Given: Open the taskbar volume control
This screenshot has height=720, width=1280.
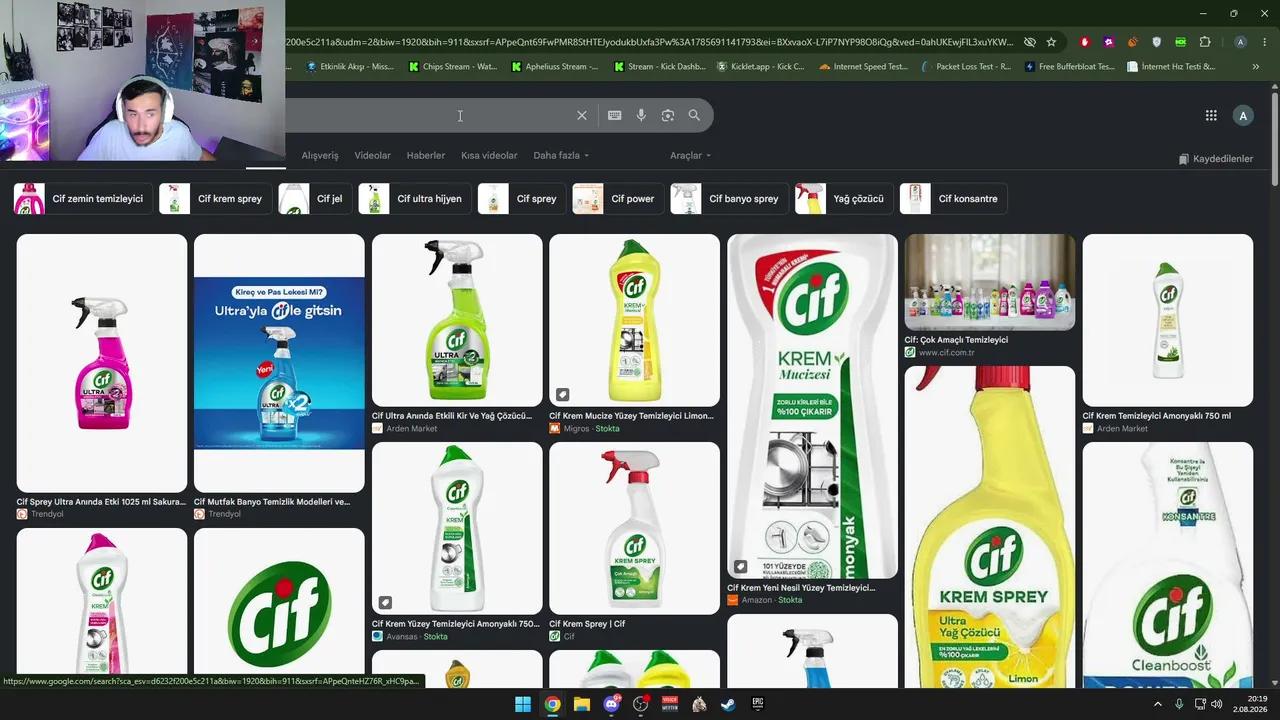Looking at the screenshot, I should 1217,704.
